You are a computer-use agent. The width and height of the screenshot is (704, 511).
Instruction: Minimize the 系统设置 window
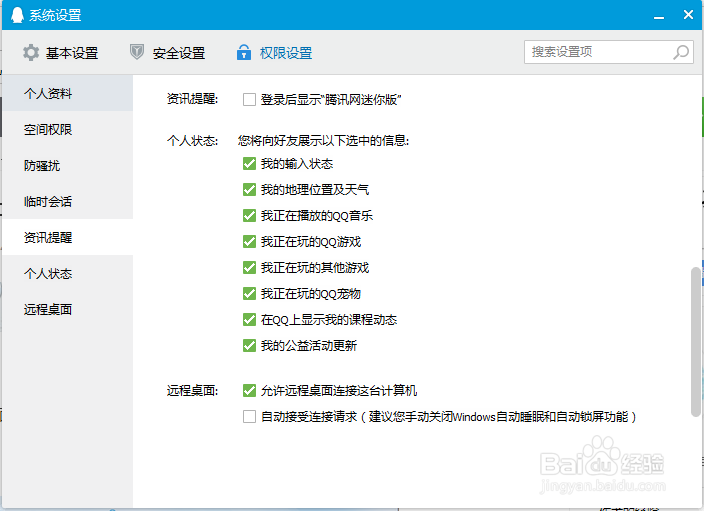point(659,16)
